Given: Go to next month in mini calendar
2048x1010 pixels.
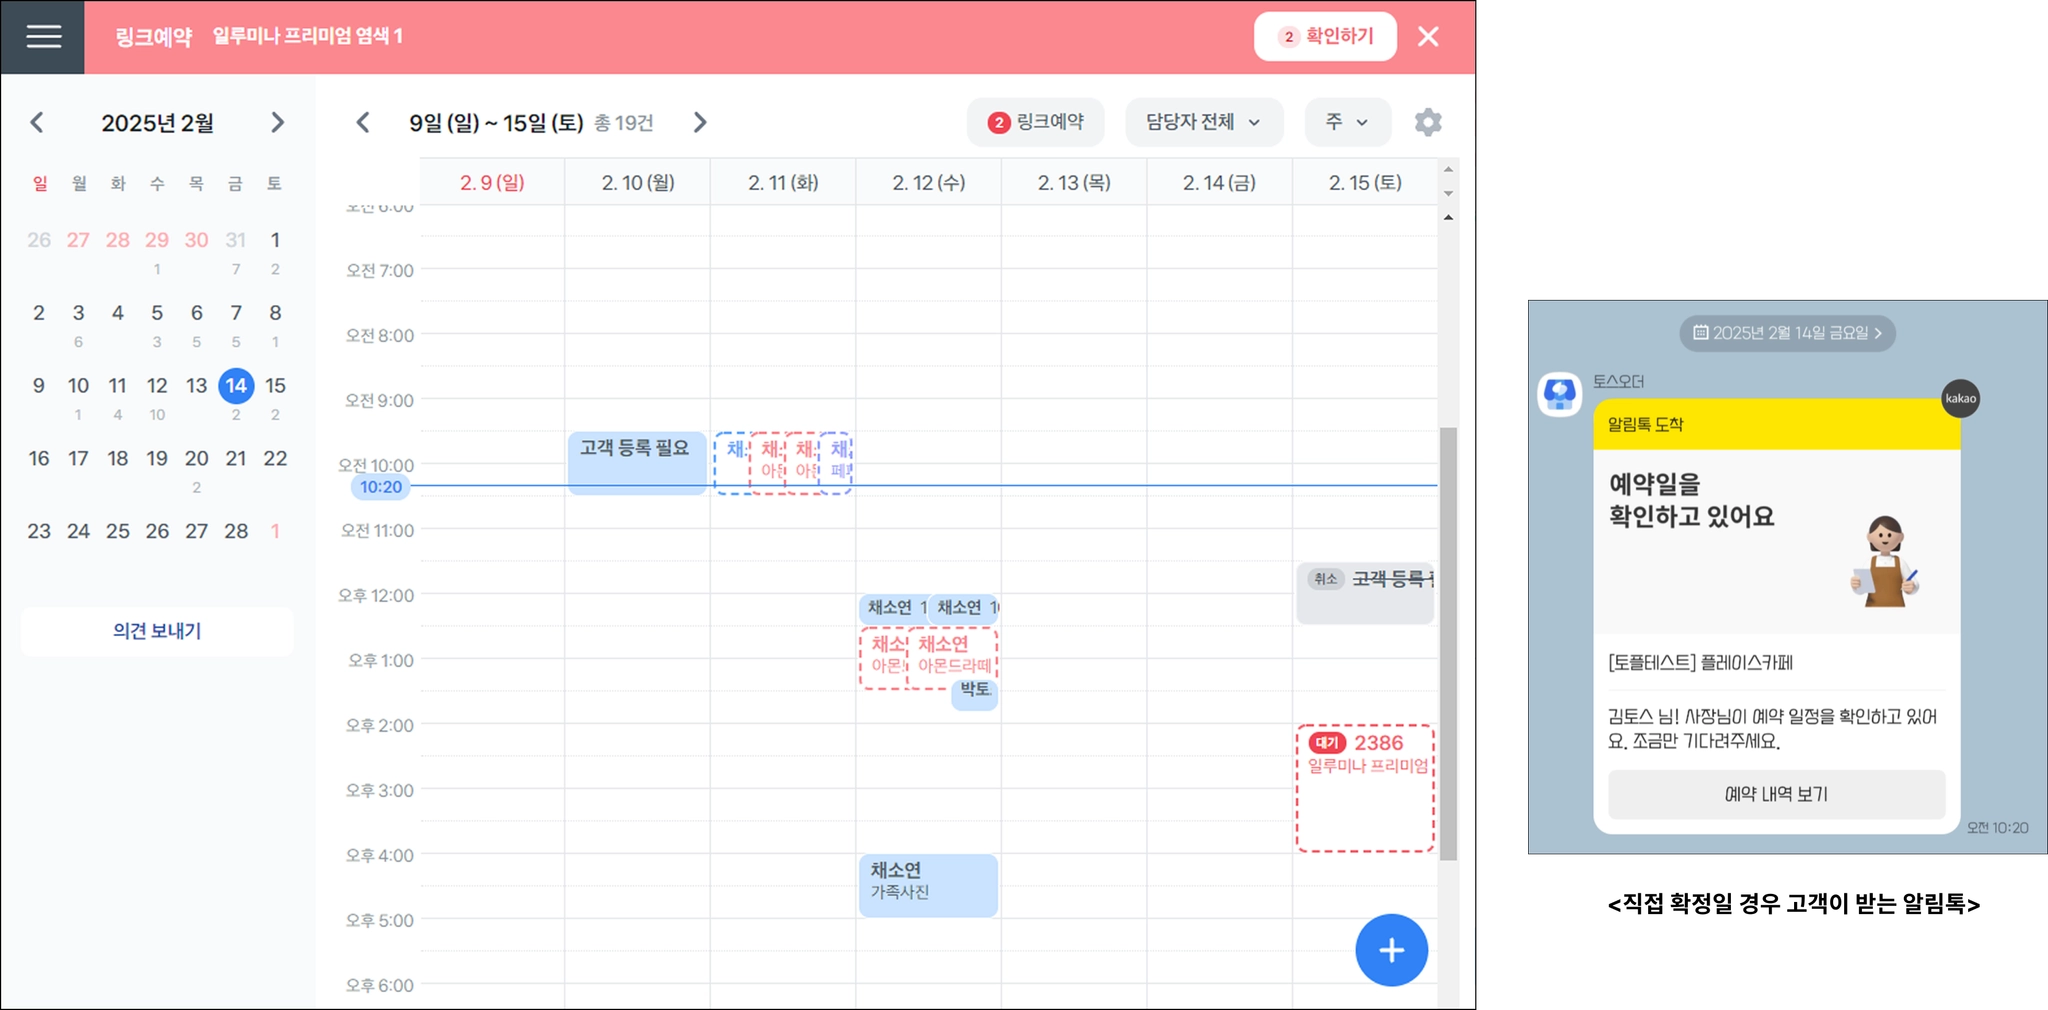Looking at the screenshot, I should [277, 123].
